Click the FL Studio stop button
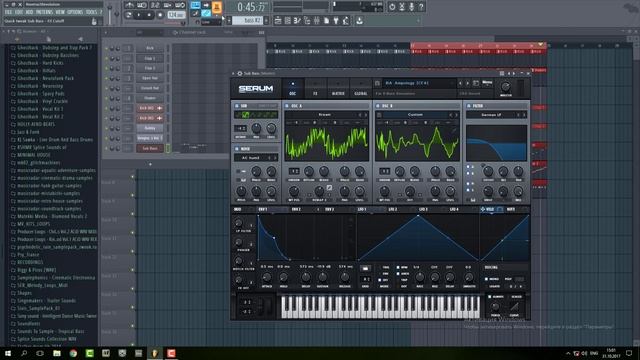The width and height of the screenshot is (640, 360). tap(149, 15)
